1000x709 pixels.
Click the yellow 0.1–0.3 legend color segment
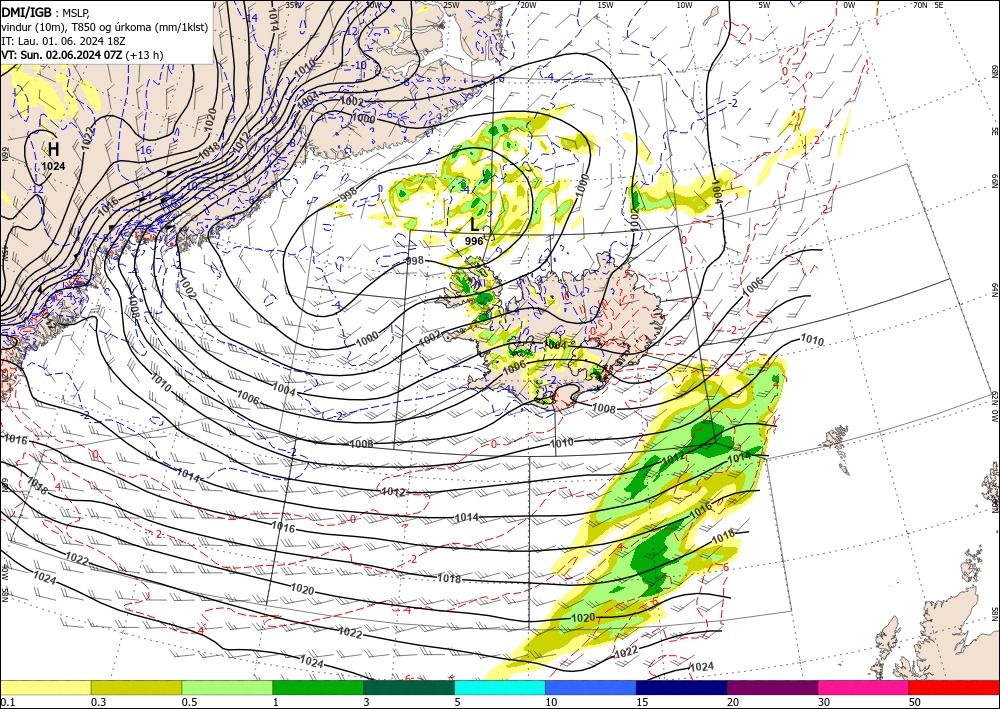point(45,687)
